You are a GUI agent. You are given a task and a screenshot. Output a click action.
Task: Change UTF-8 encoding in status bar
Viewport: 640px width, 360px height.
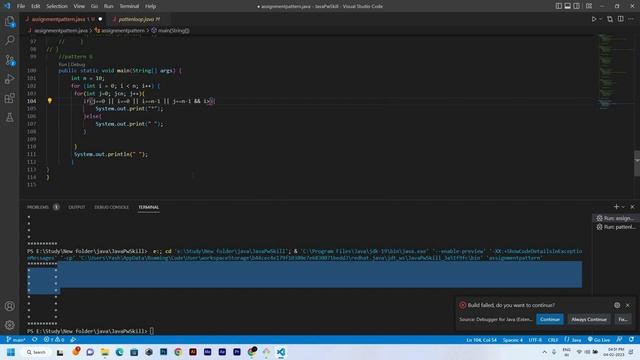click(x=535, y=340)
